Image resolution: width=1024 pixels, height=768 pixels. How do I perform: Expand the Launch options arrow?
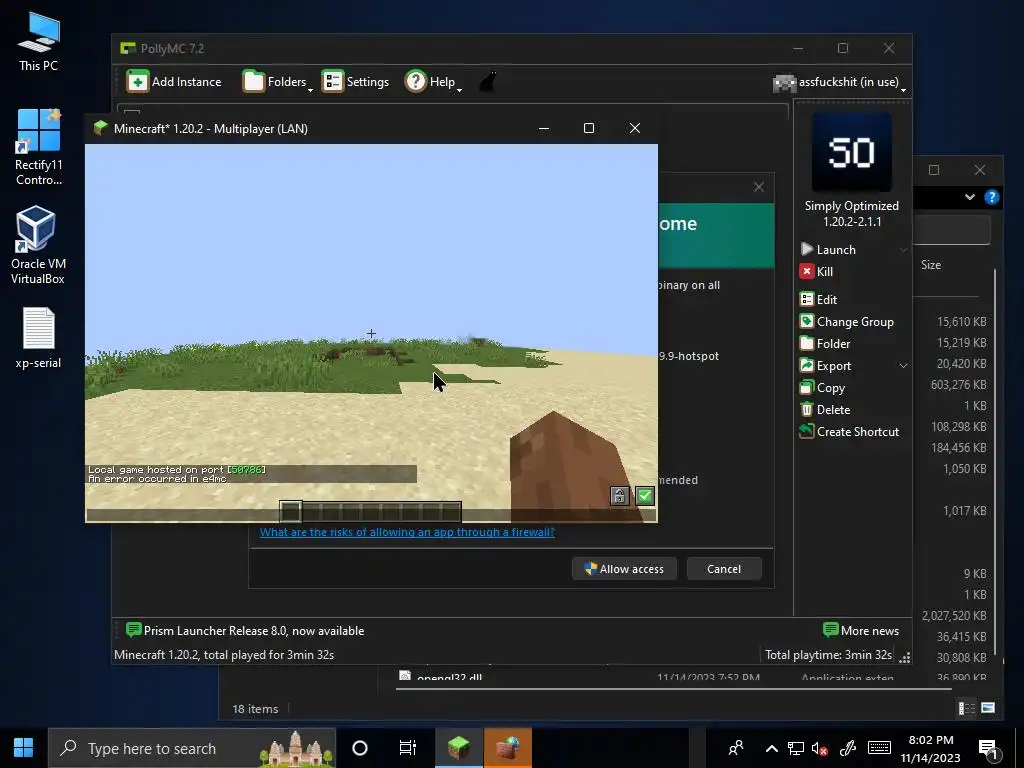(903, 249)
